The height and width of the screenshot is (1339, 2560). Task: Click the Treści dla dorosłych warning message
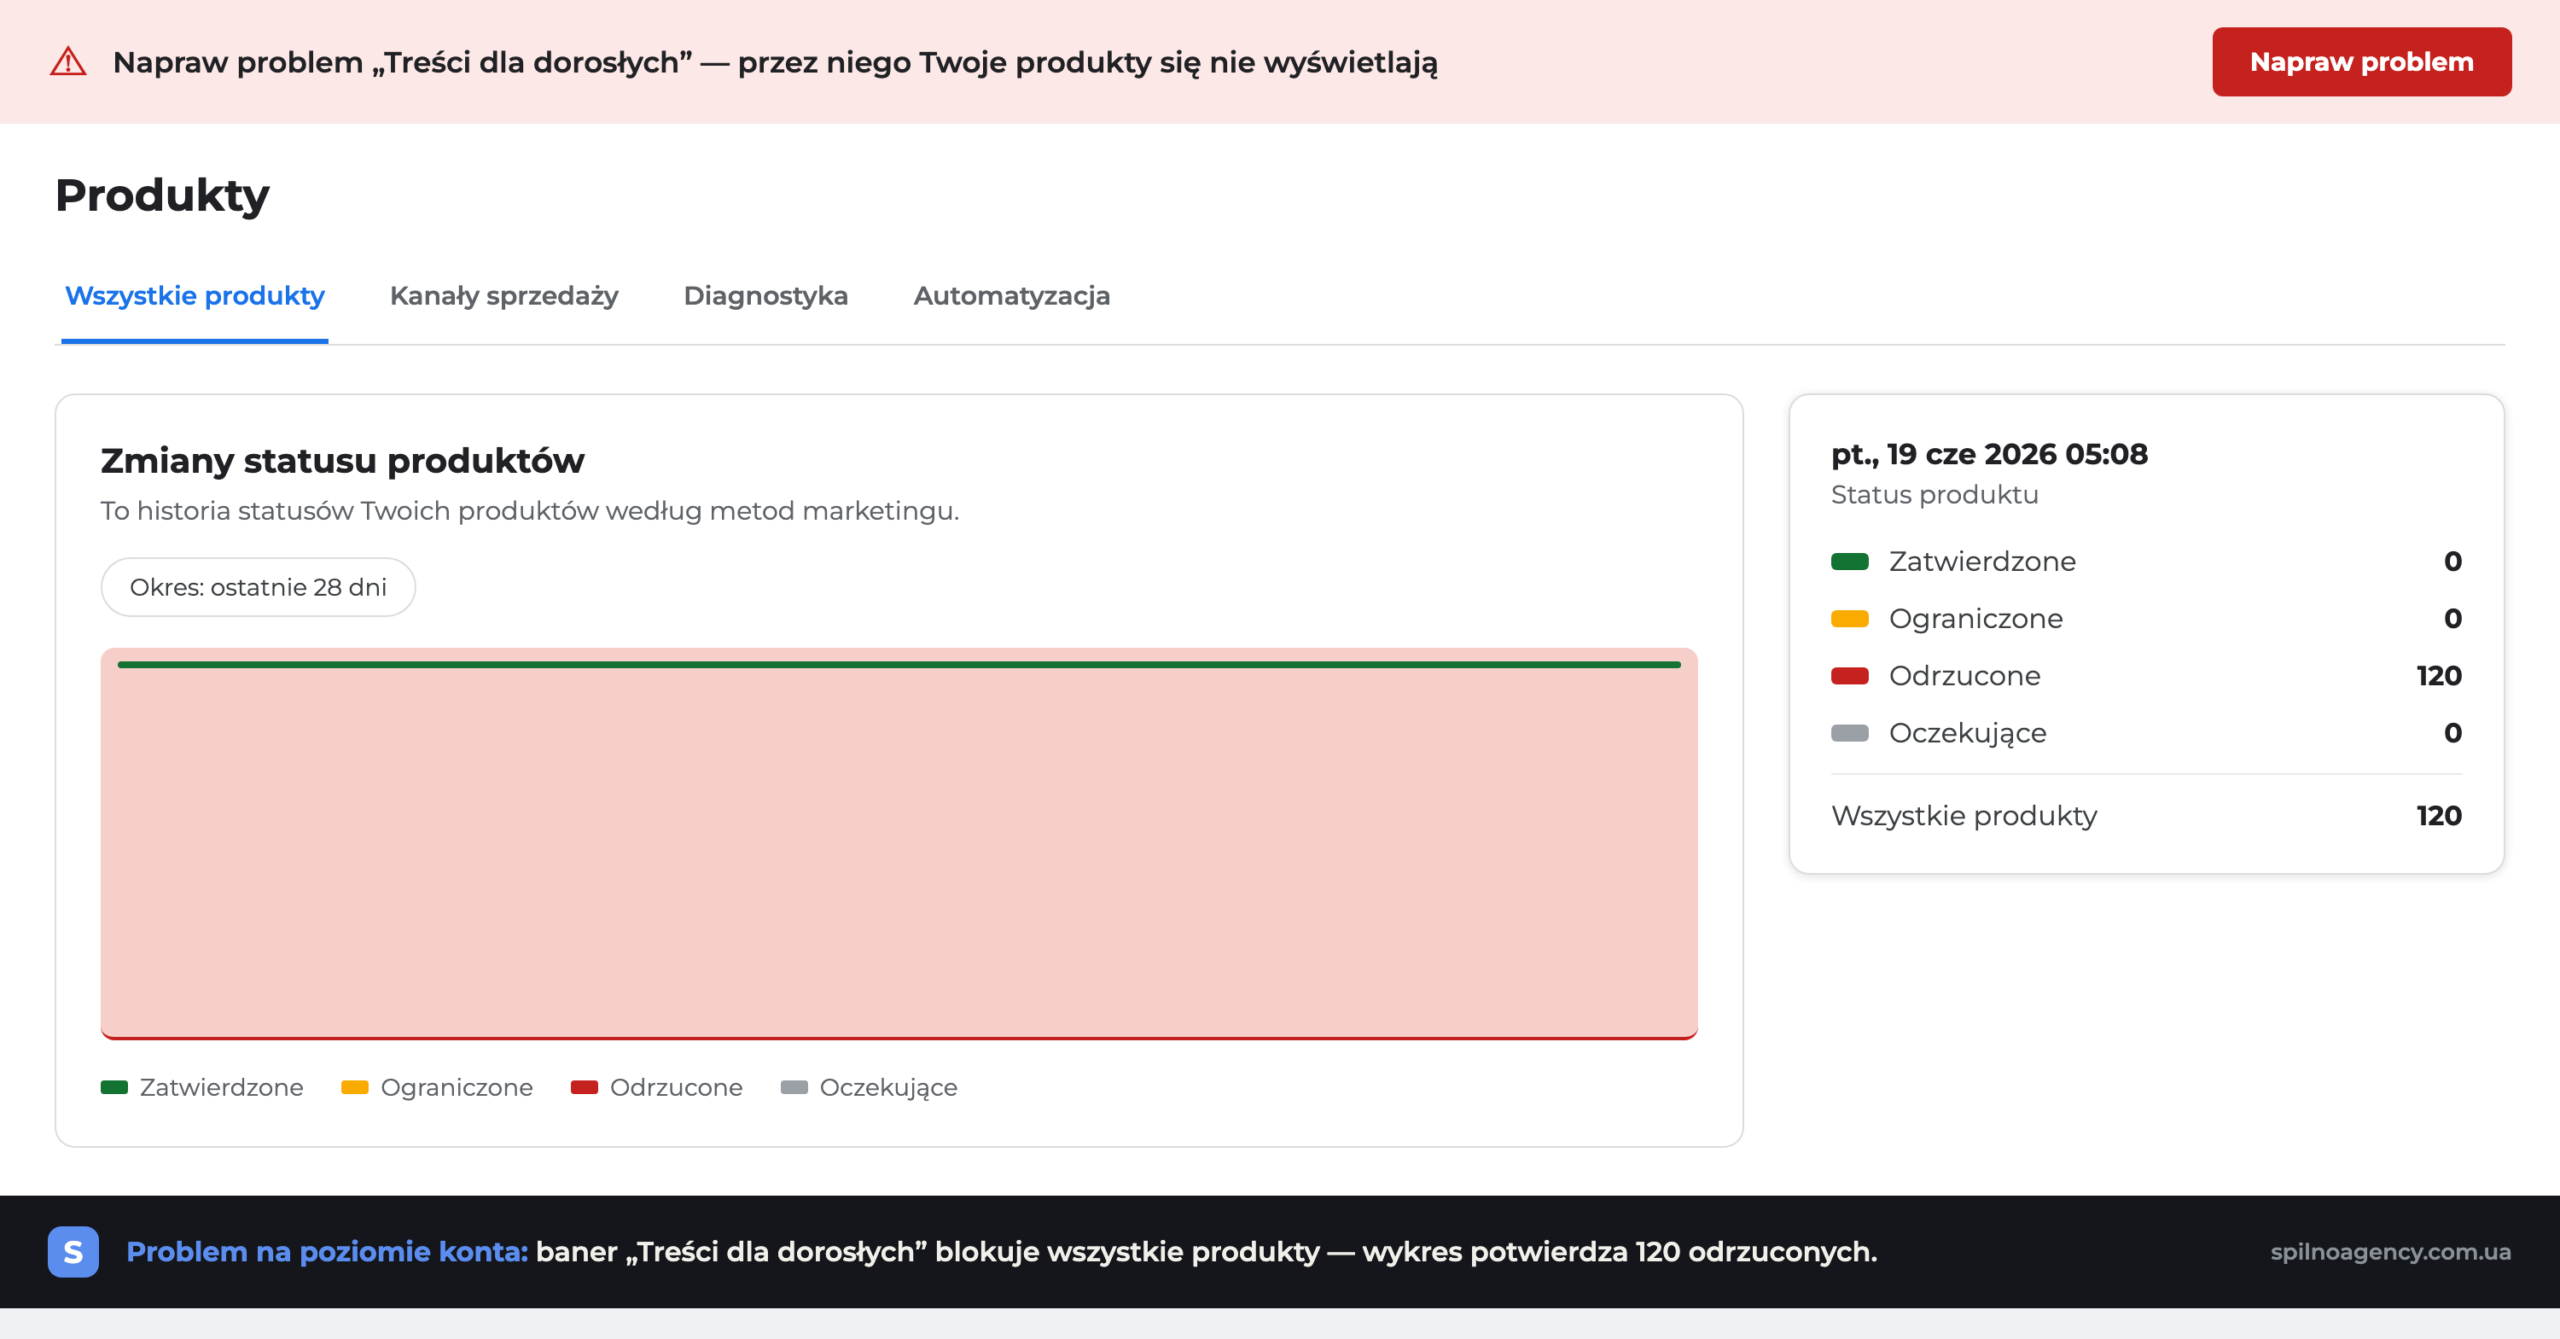tap(775, 62)
